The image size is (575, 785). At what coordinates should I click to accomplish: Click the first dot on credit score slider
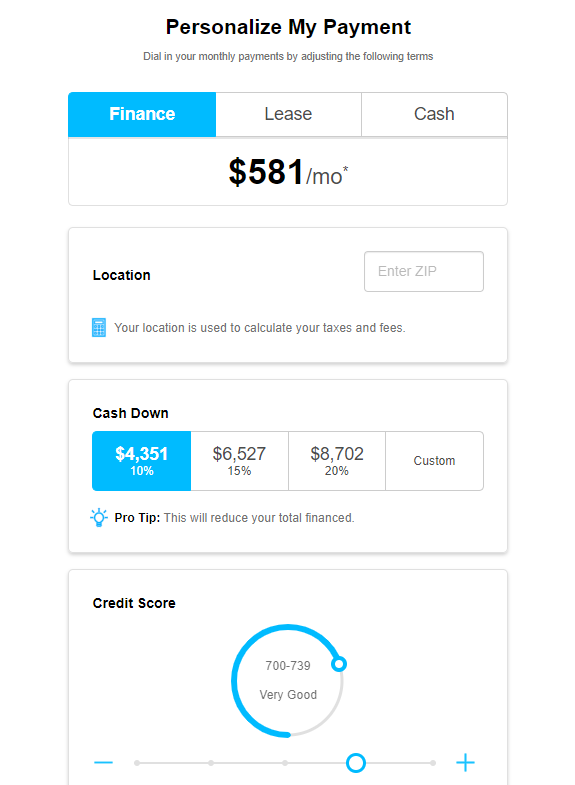tap(137, 763)
